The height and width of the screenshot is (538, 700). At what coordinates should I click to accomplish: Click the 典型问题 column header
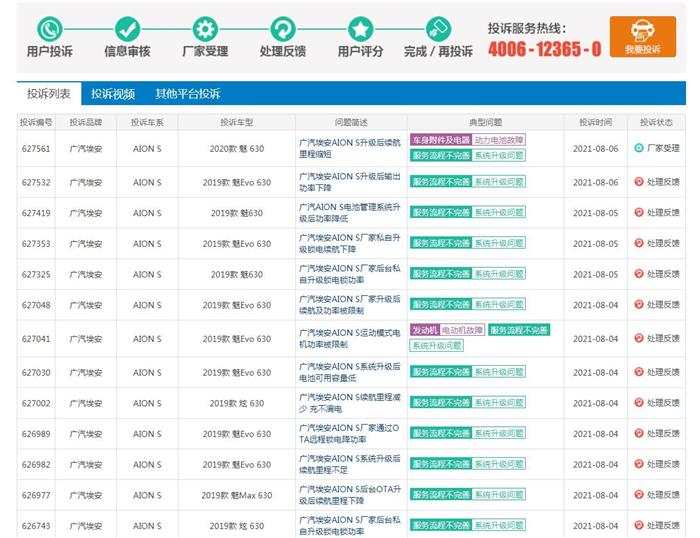[x=485, y=122]
